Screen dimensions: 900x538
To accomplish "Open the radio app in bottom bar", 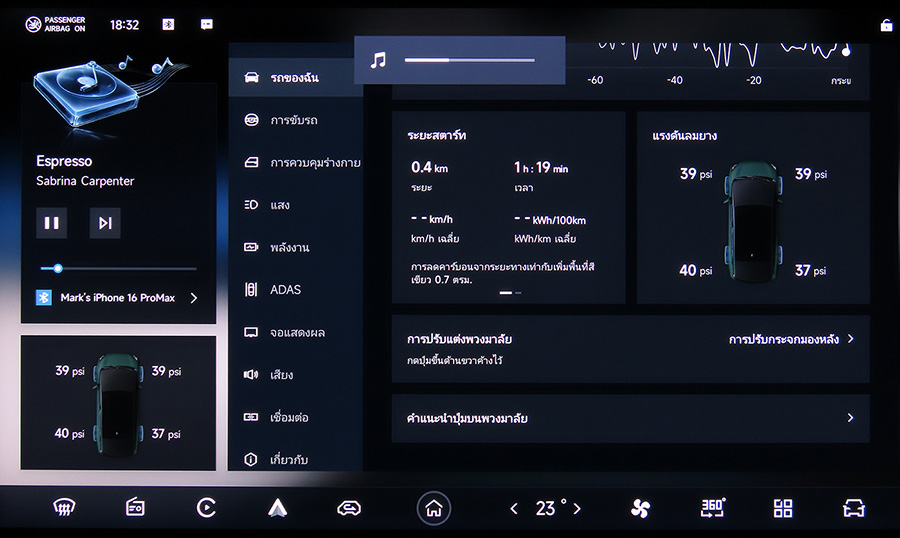I will point(135,508).
